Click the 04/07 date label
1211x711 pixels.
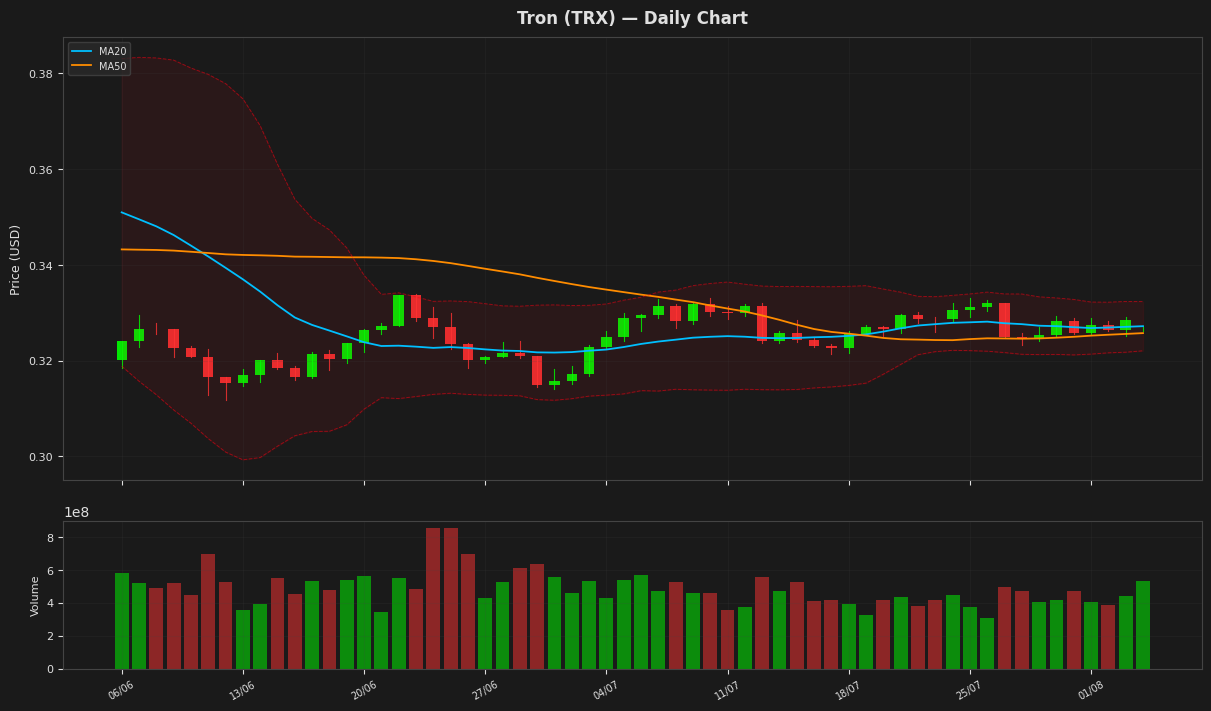click(x=606, y=690)
